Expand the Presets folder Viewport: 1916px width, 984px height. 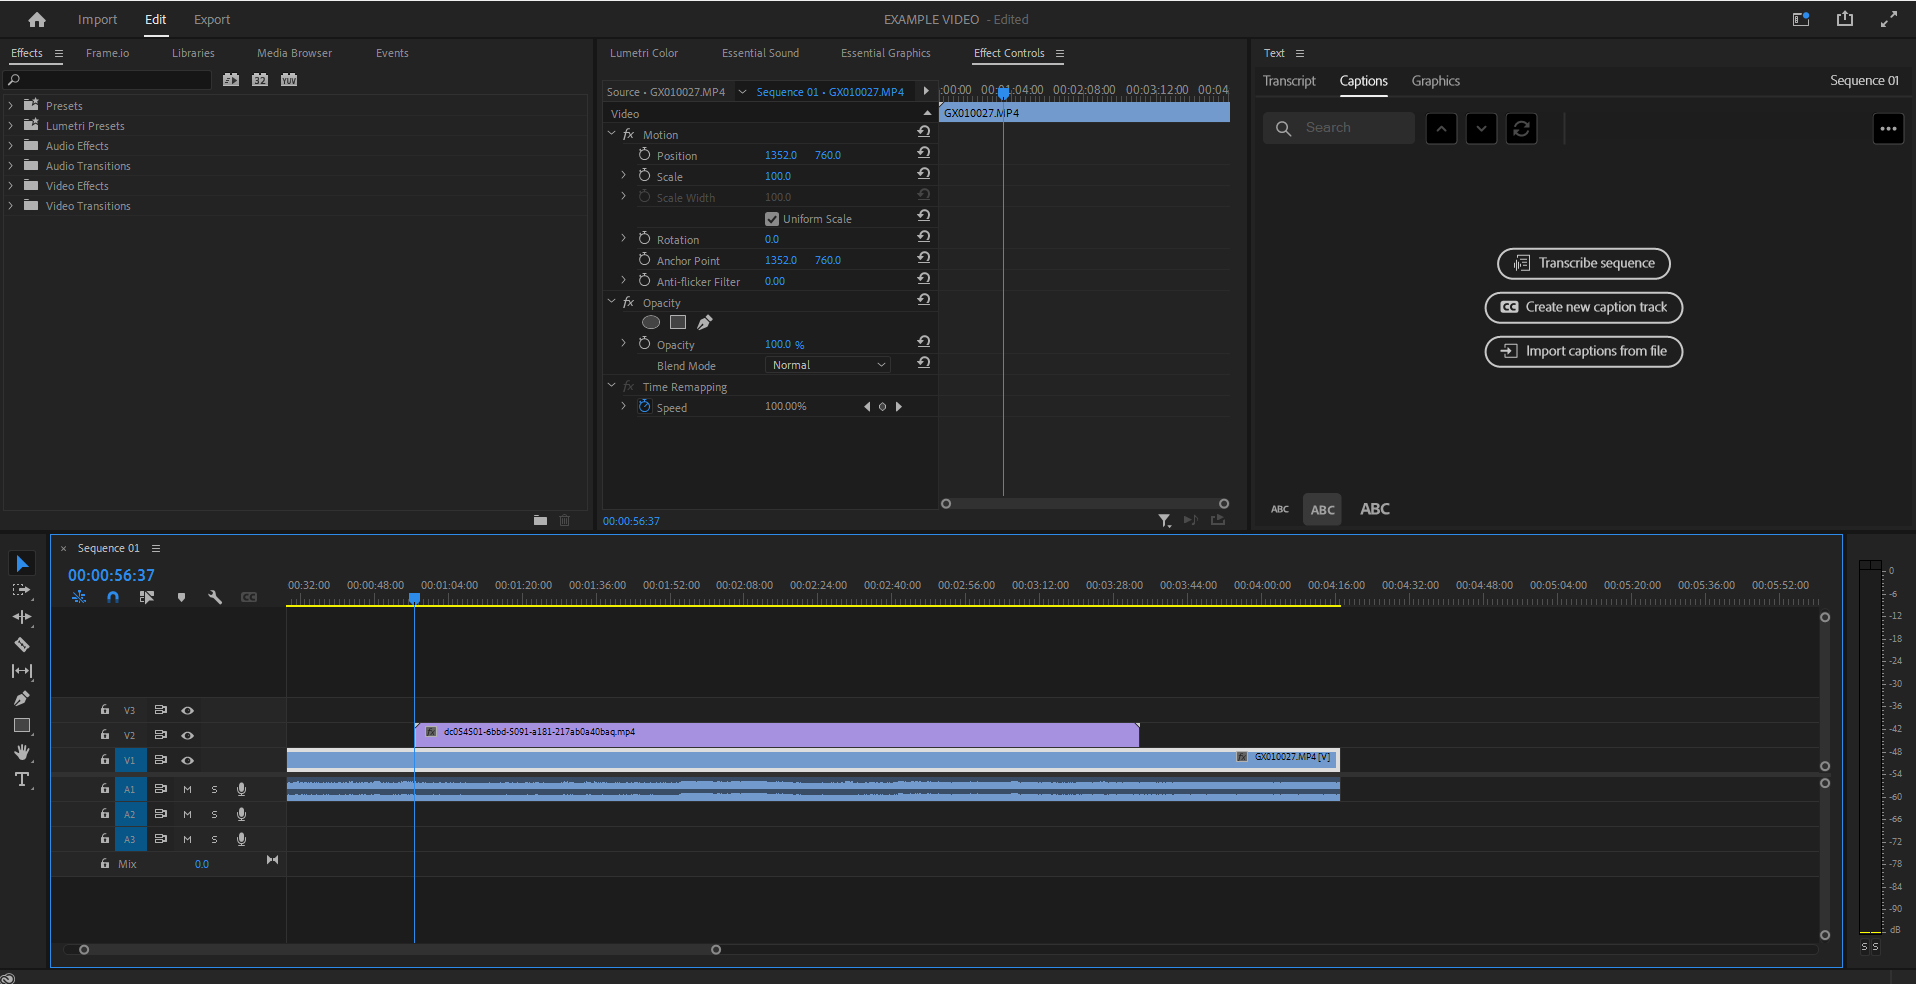pyautogui.click(x=11, y=105)
